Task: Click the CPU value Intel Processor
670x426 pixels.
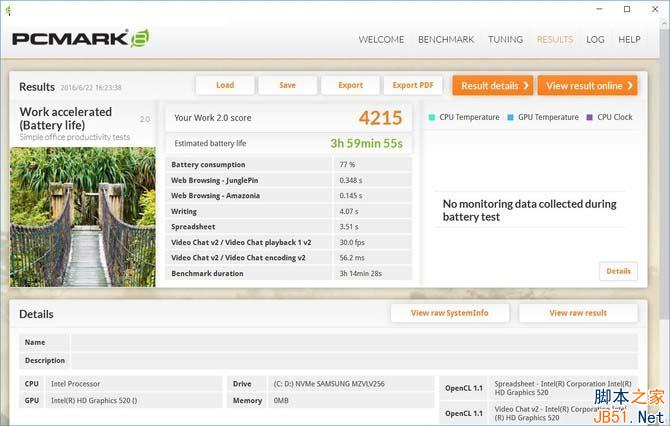Action: (x=76, y=384)
